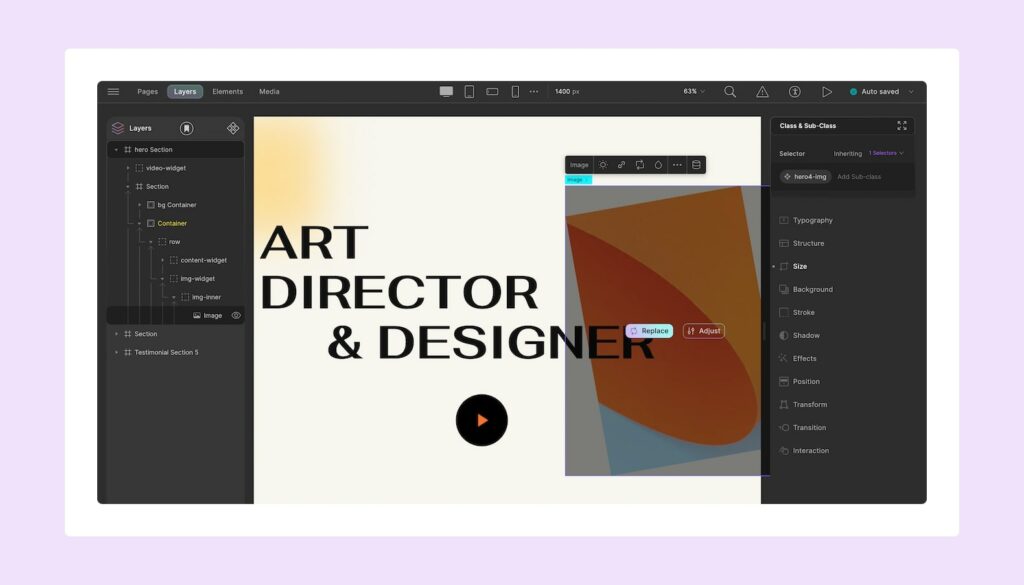
Task: Open the accessibility checker icon
Action: tap(794, 91)
